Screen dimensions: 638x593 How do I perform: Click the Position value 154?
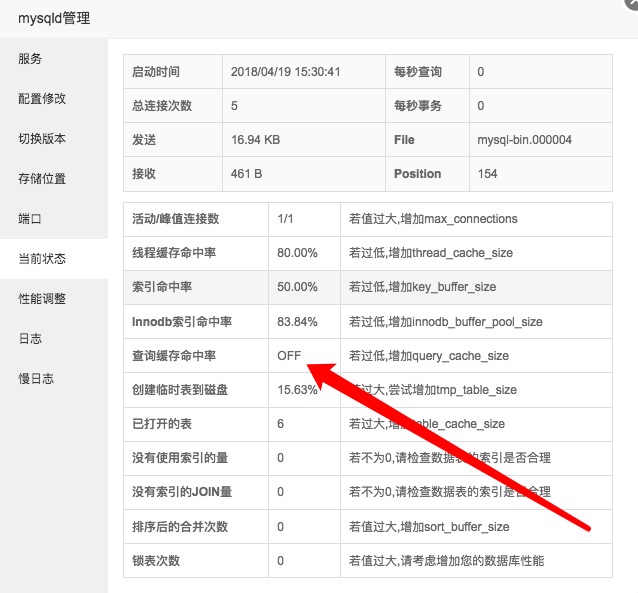tap(487, 174)
